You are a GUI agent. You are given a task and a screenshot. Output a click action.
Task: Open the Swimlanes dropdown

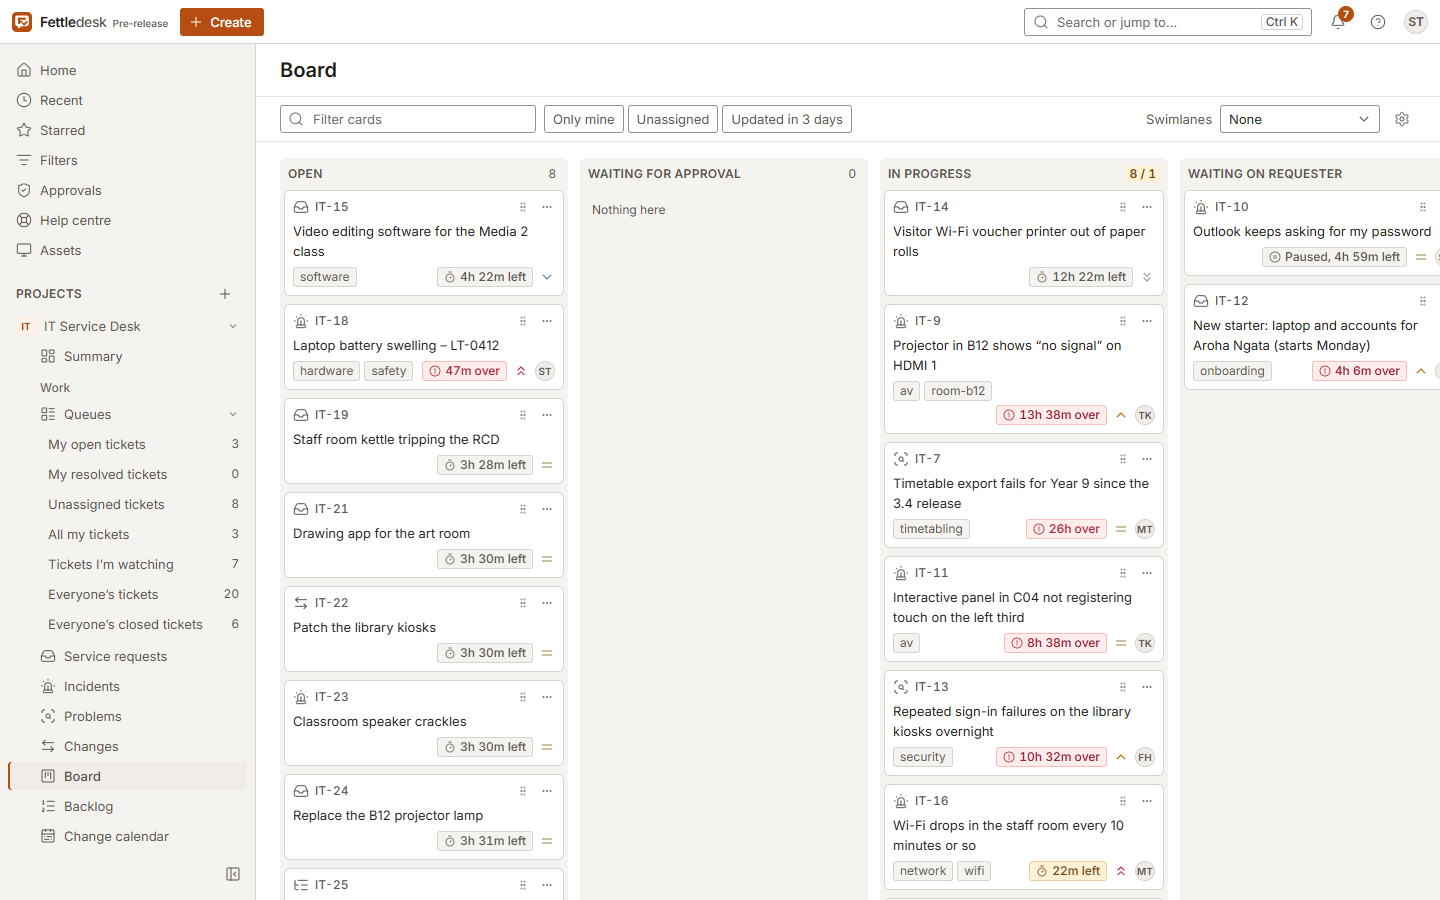(1300, 119)
